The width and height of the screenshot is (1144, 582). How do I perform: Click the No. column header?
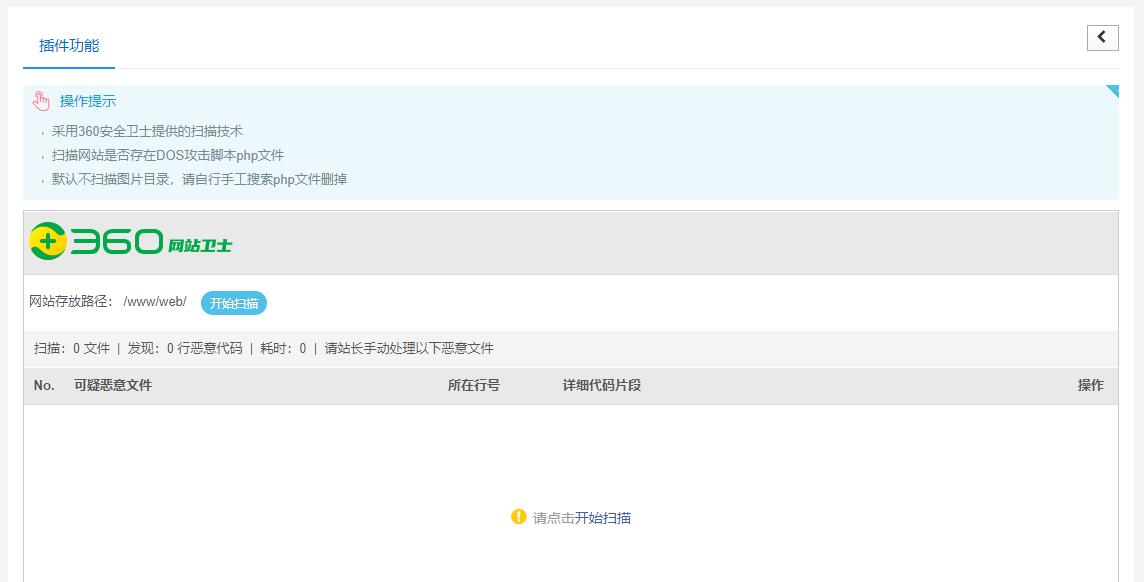tap(44, 386)
